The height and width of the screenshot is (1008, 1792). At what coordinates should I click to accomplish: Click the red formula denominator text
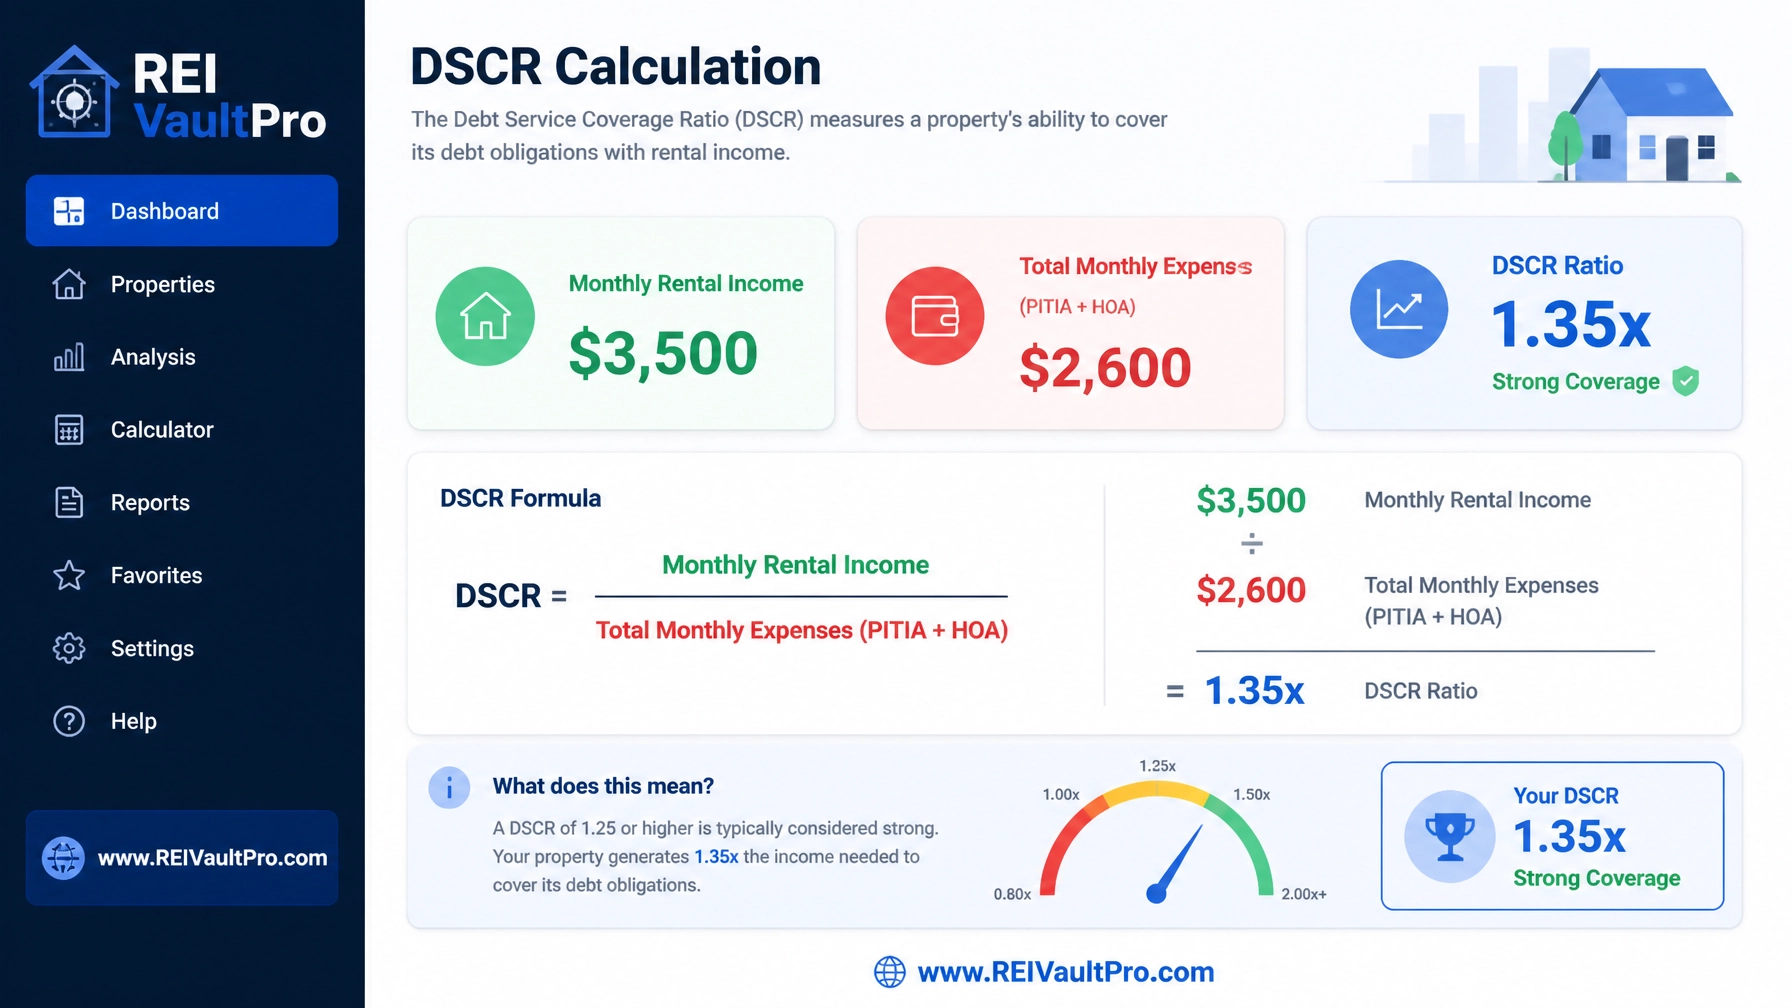[x=802, y=630]
